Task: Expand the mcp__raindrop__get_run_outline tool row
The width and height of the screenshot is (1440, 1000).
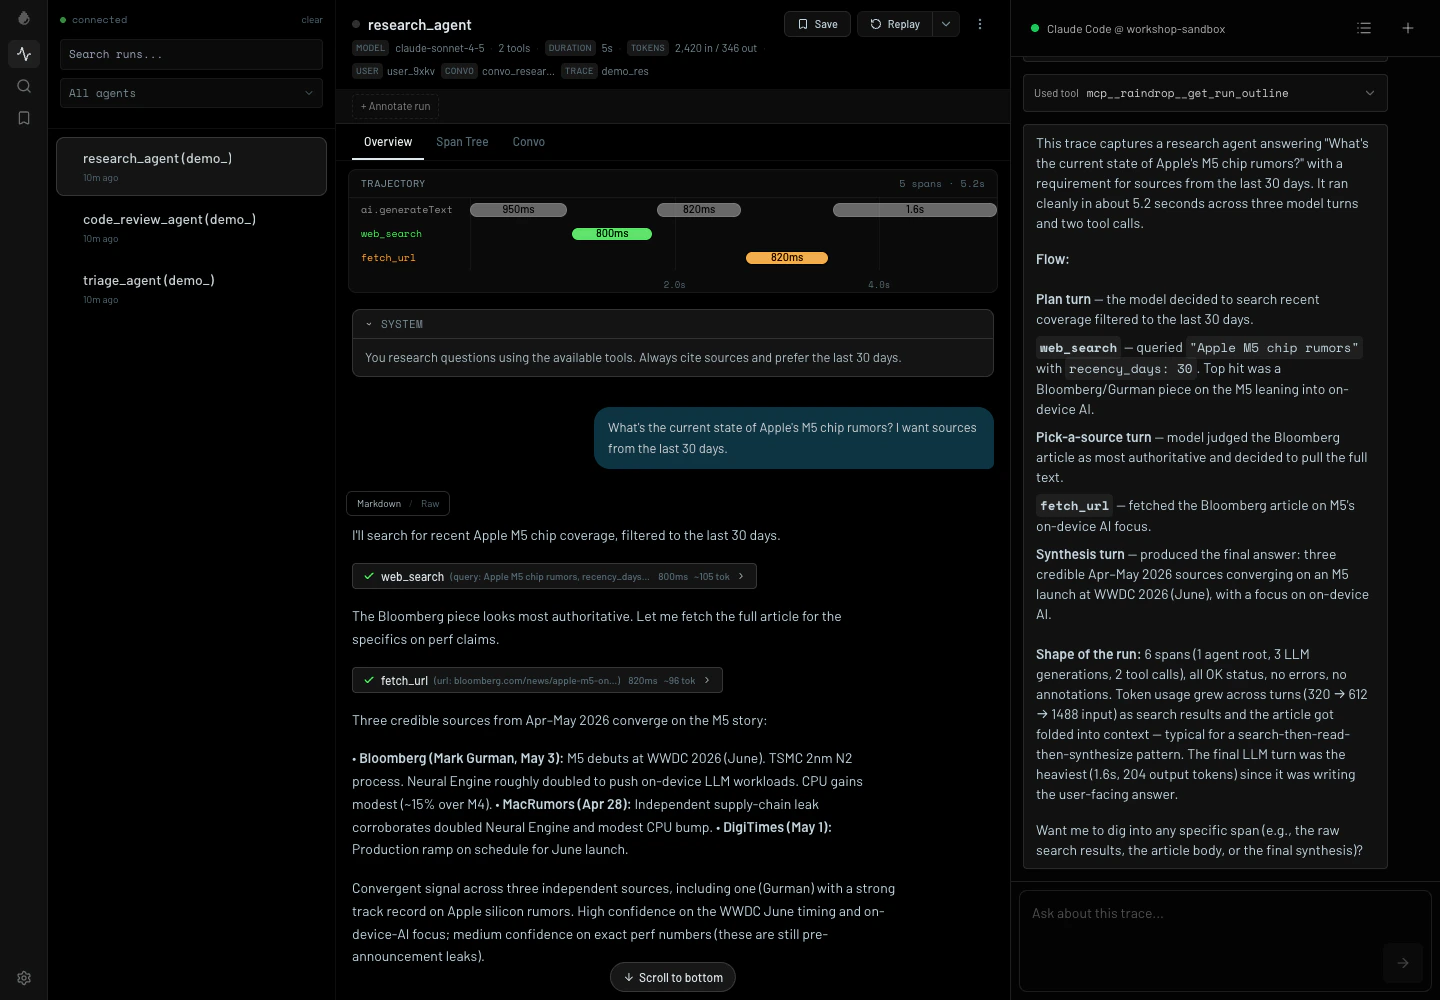Action: pyautogui.click(x=1205, y=93)
